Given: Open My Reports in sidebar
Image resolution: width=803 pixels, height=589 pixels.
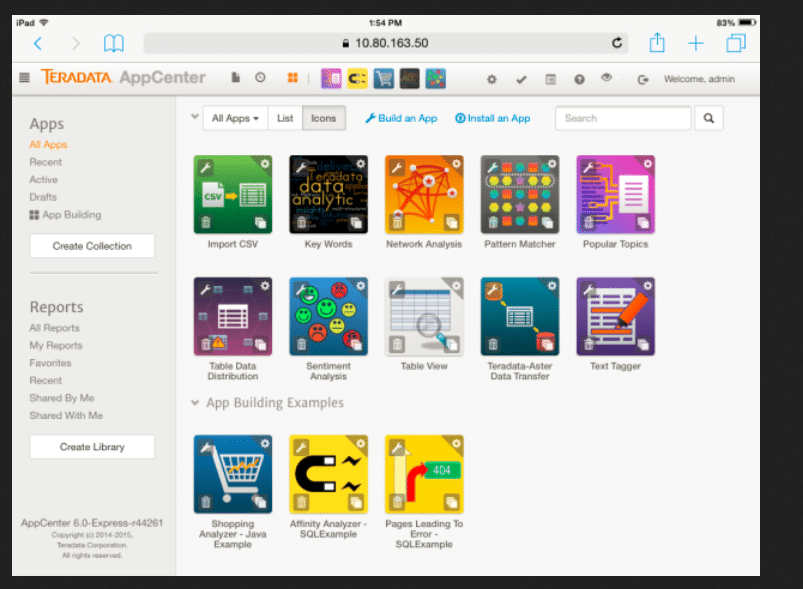Looking at the screenshot, I should click(x=56, y=345).
